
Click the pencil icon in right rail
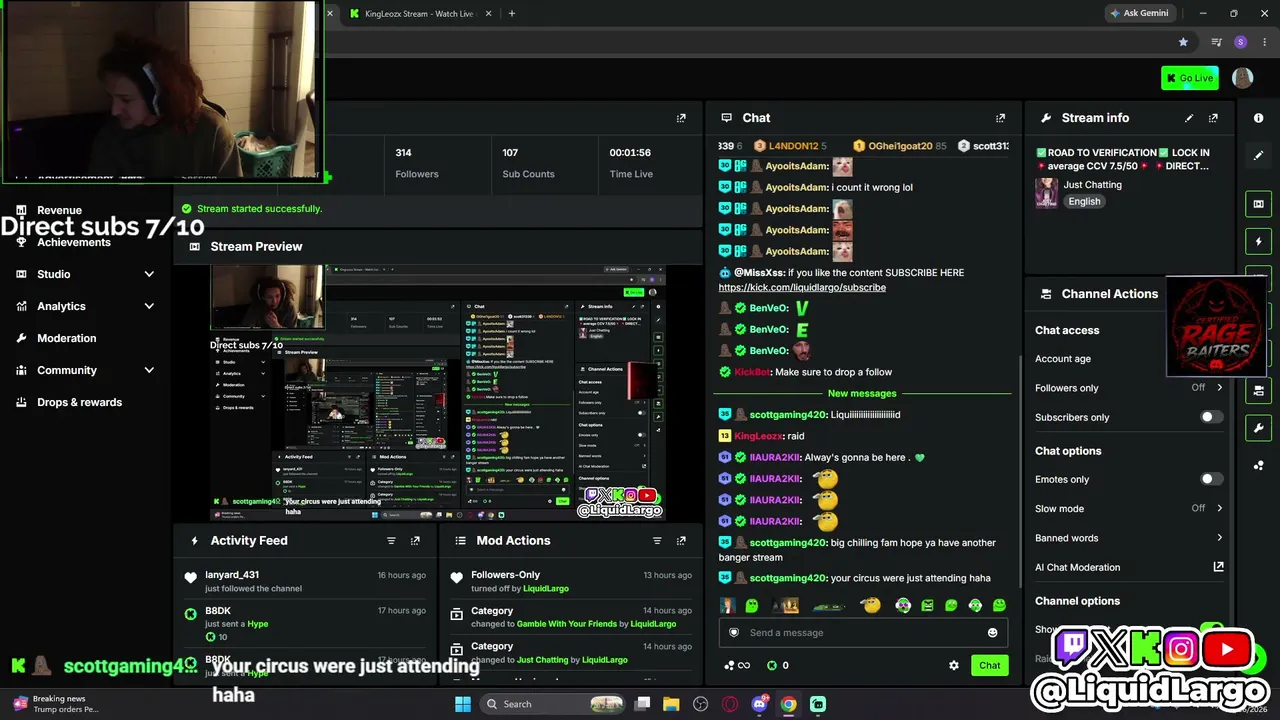click(x=1258, y=156)
